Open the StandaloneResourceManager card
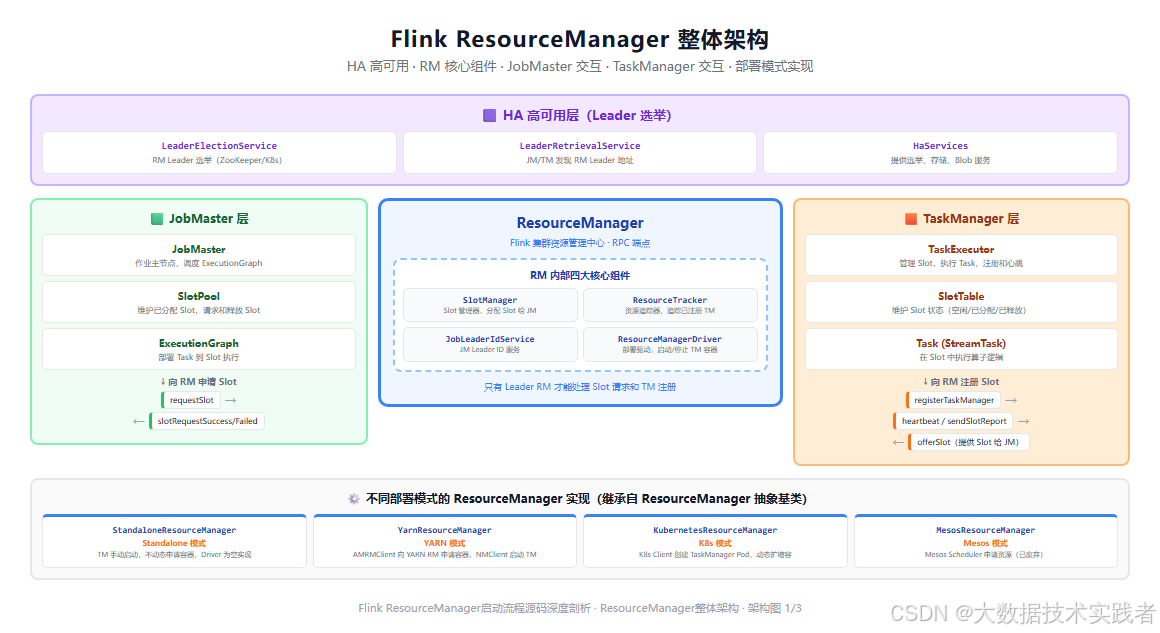Screen dimensions: 1160x633 coord(175,541)
